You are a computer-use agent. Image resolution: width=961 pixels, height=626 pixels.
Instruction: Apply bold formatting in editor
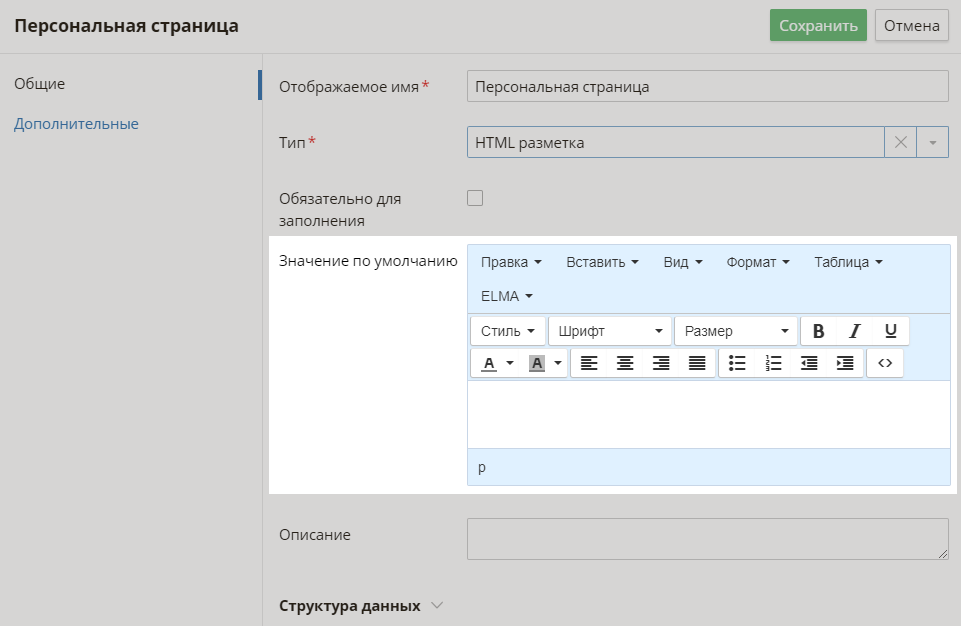818,331
